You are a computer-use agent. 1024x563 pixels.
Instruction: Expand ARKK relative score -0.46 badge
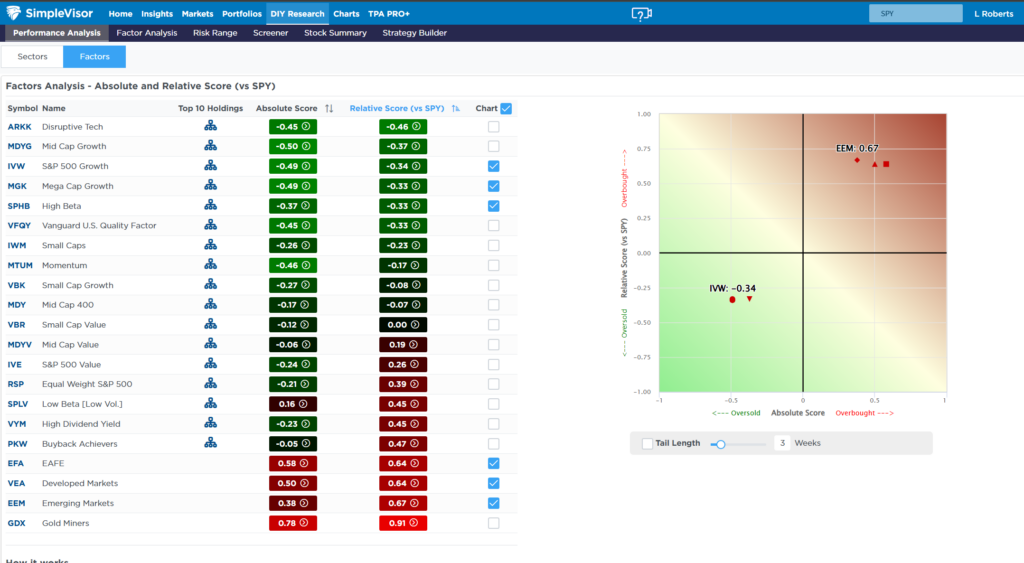(403, 127)
